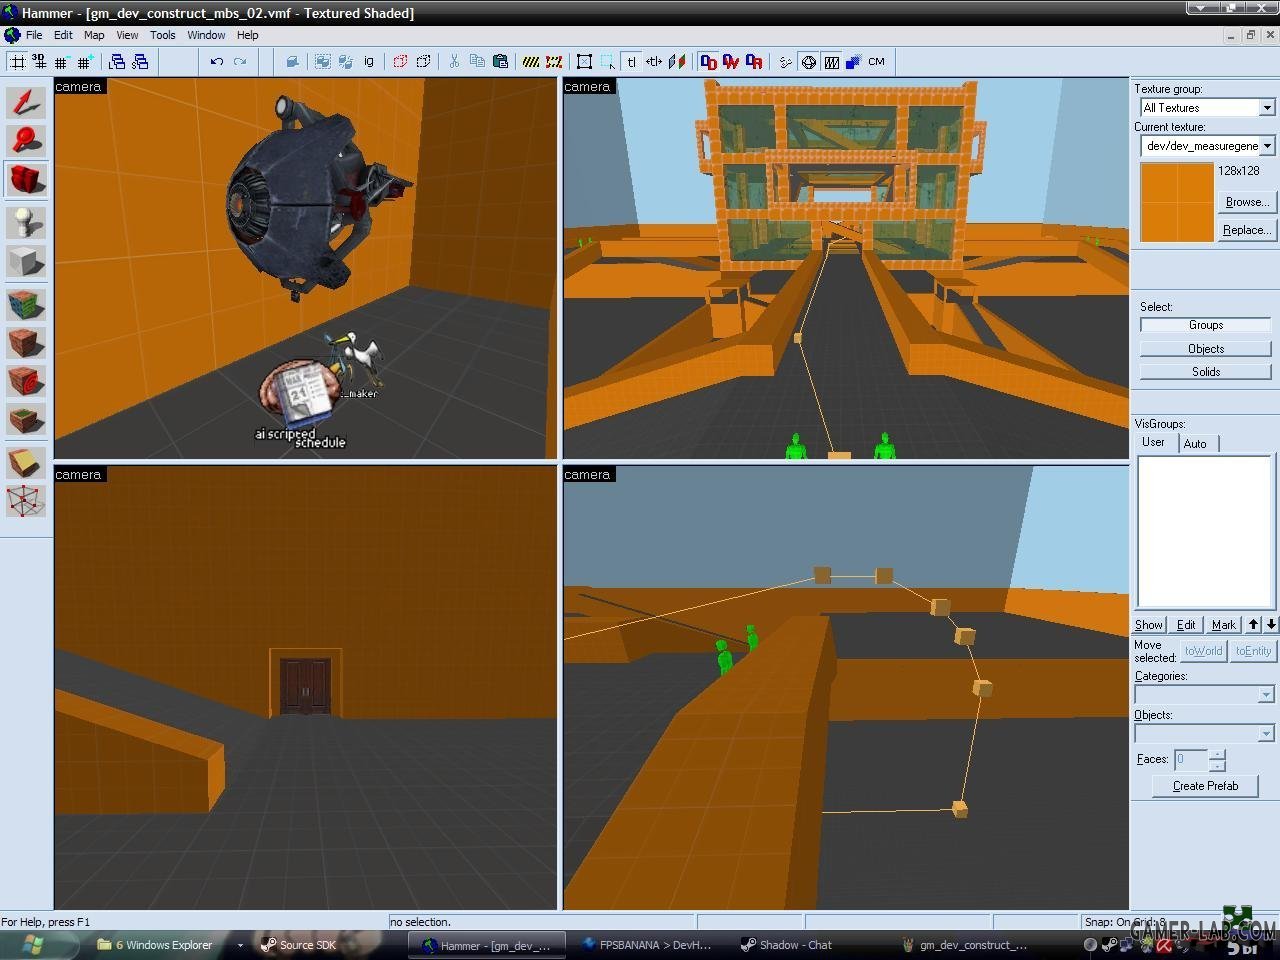Set selection mode to Groups
Viewport: 1280px width, 960px height.
pos(1206,325)
